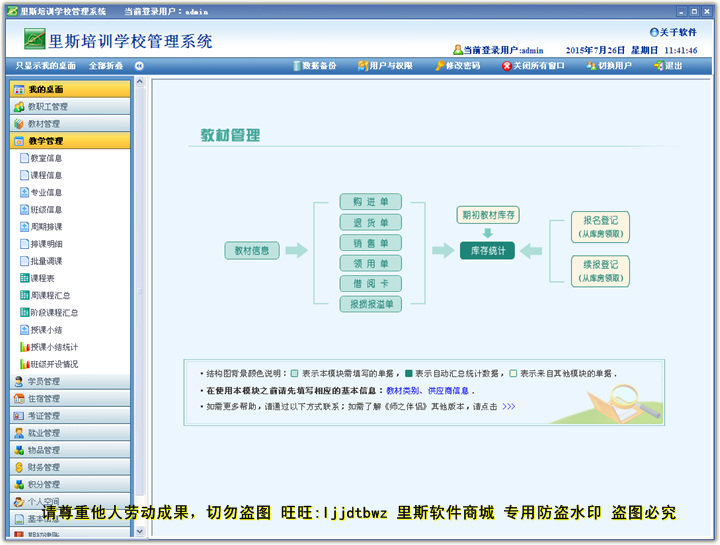Open 专业信息 in the tree
Viewport: 720px width, 545px height.
point(41,192)
